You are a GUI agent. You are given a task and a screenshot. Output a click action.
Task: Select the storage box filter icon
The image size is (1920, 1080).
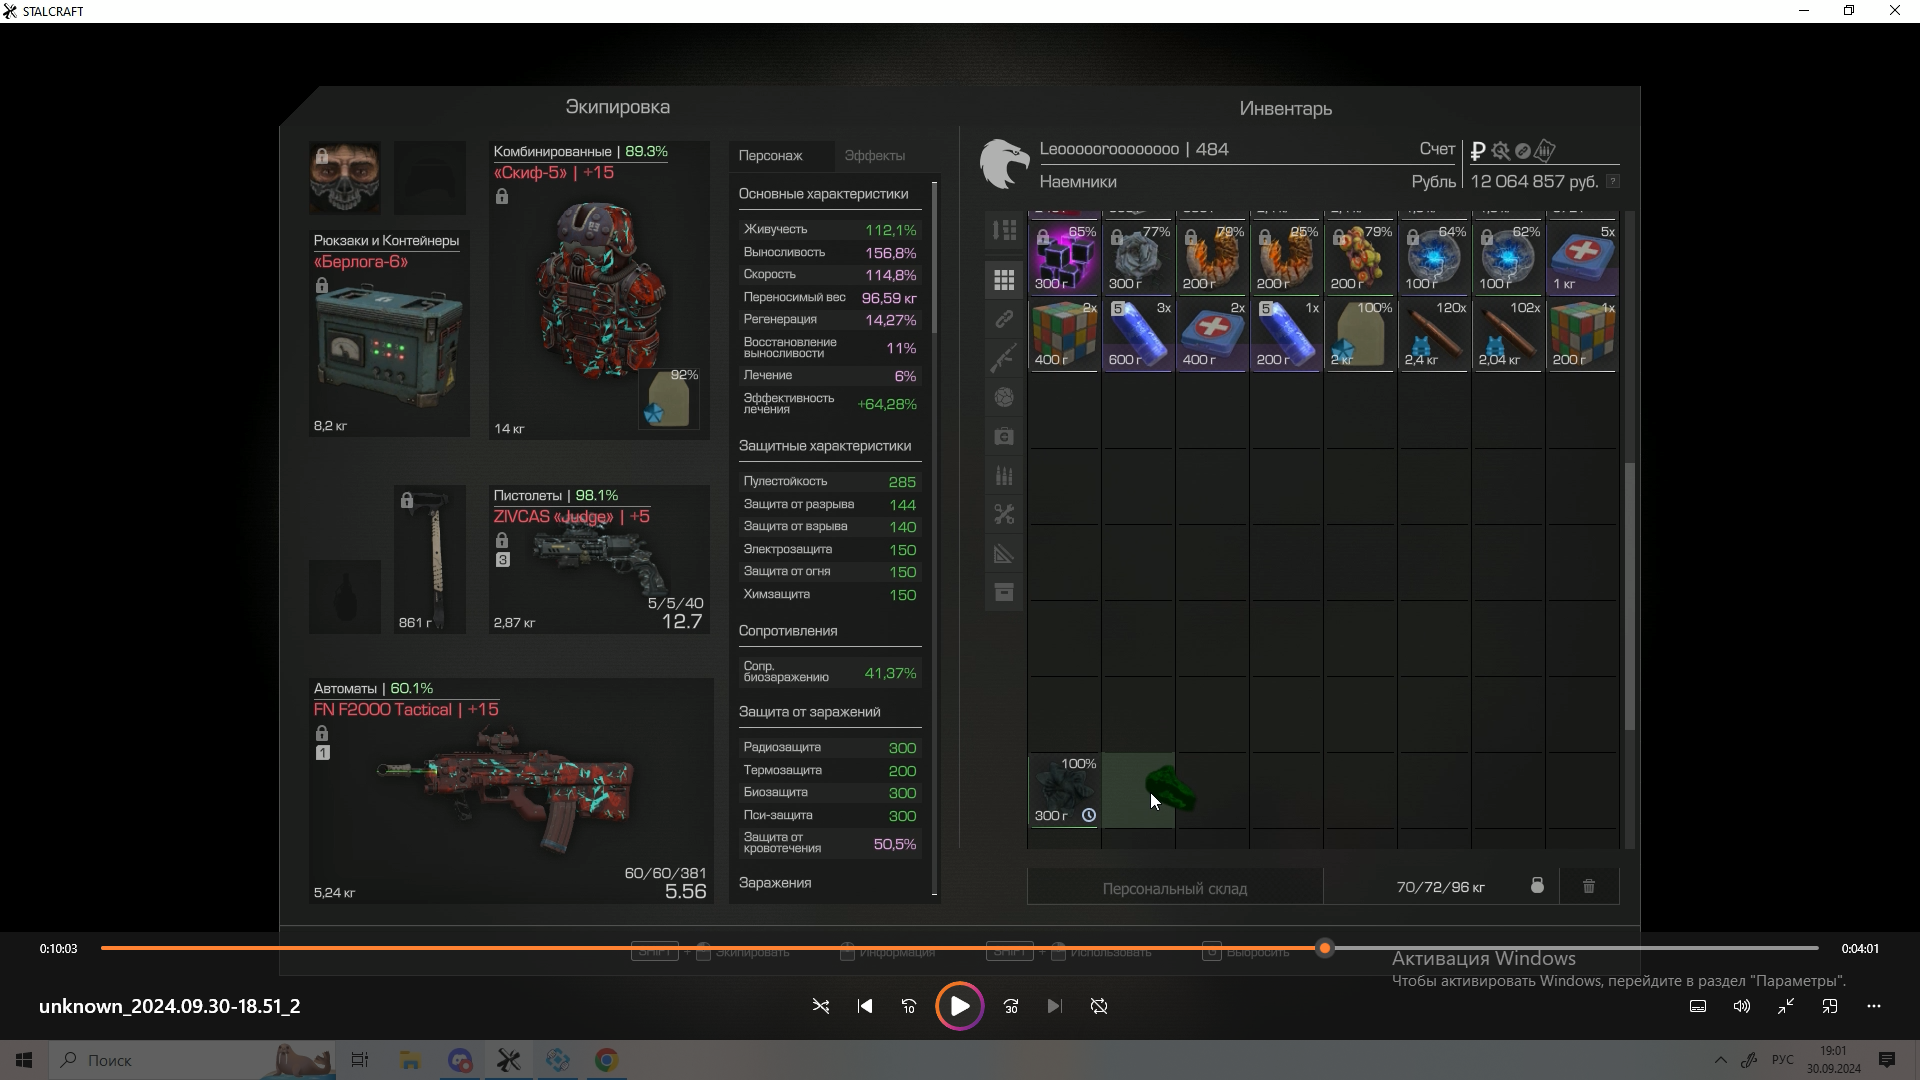pyautogui.click(x=1004, y=593)
